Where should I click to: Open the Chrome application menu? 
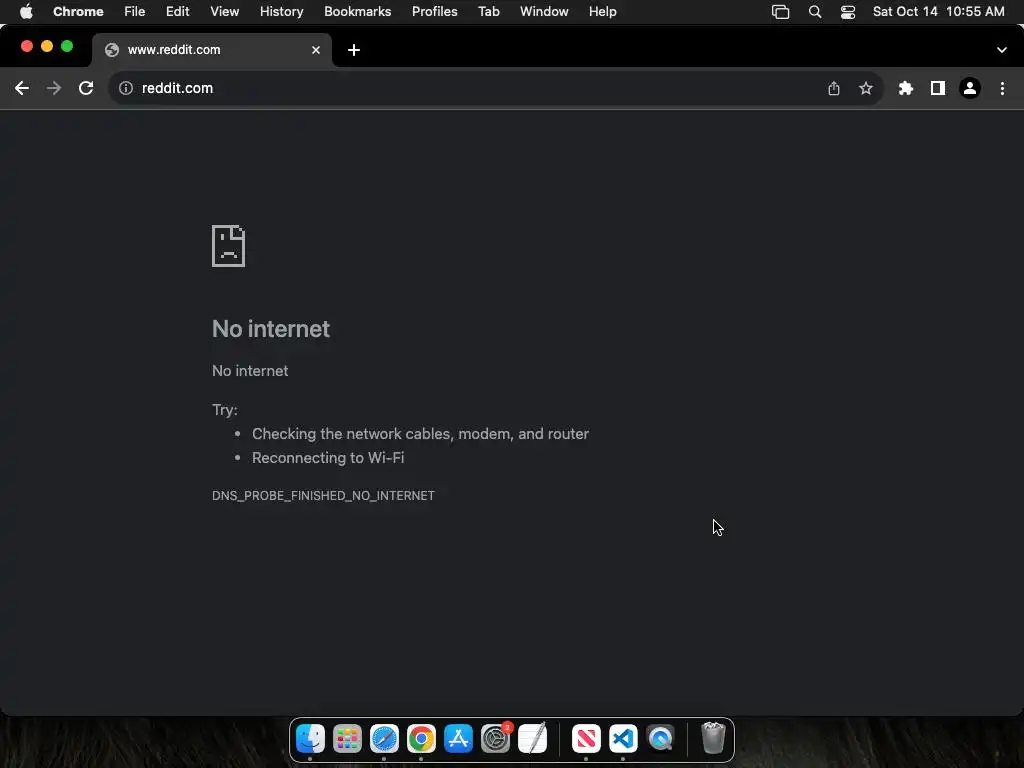[78, 11]
